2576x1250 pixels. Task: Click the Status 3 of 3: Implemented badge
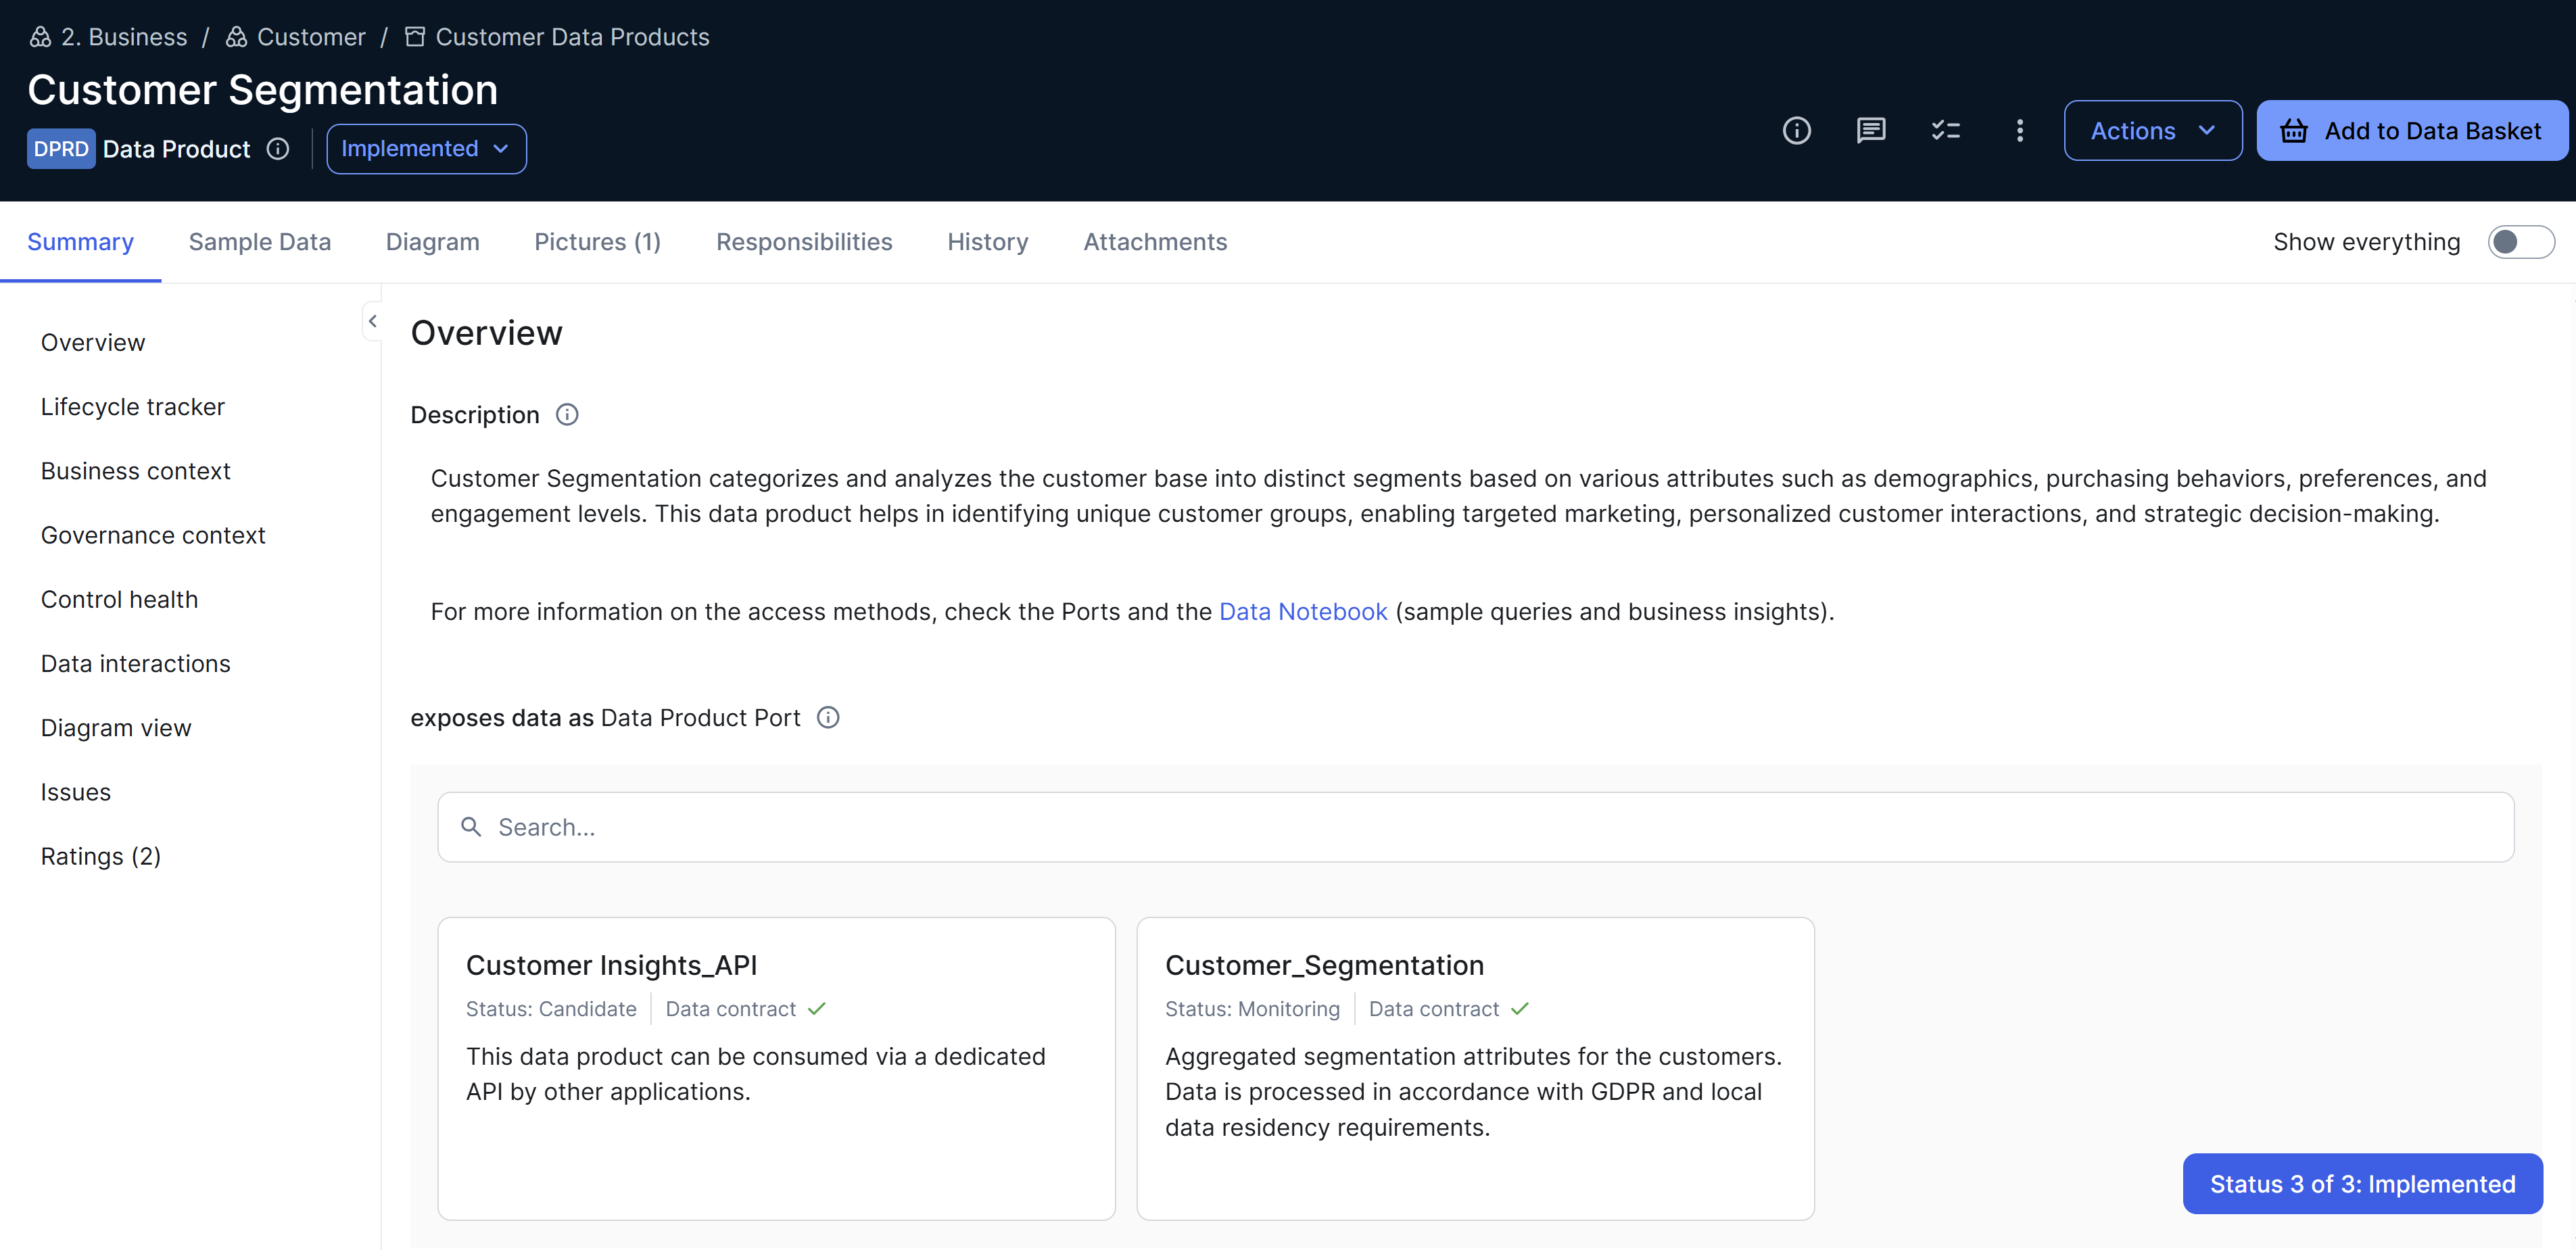coord(2362,1184)
